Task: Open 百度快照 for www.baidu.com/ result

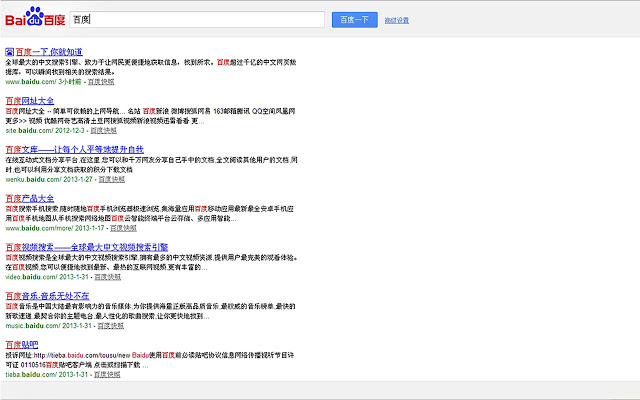Action: [101, 82]
